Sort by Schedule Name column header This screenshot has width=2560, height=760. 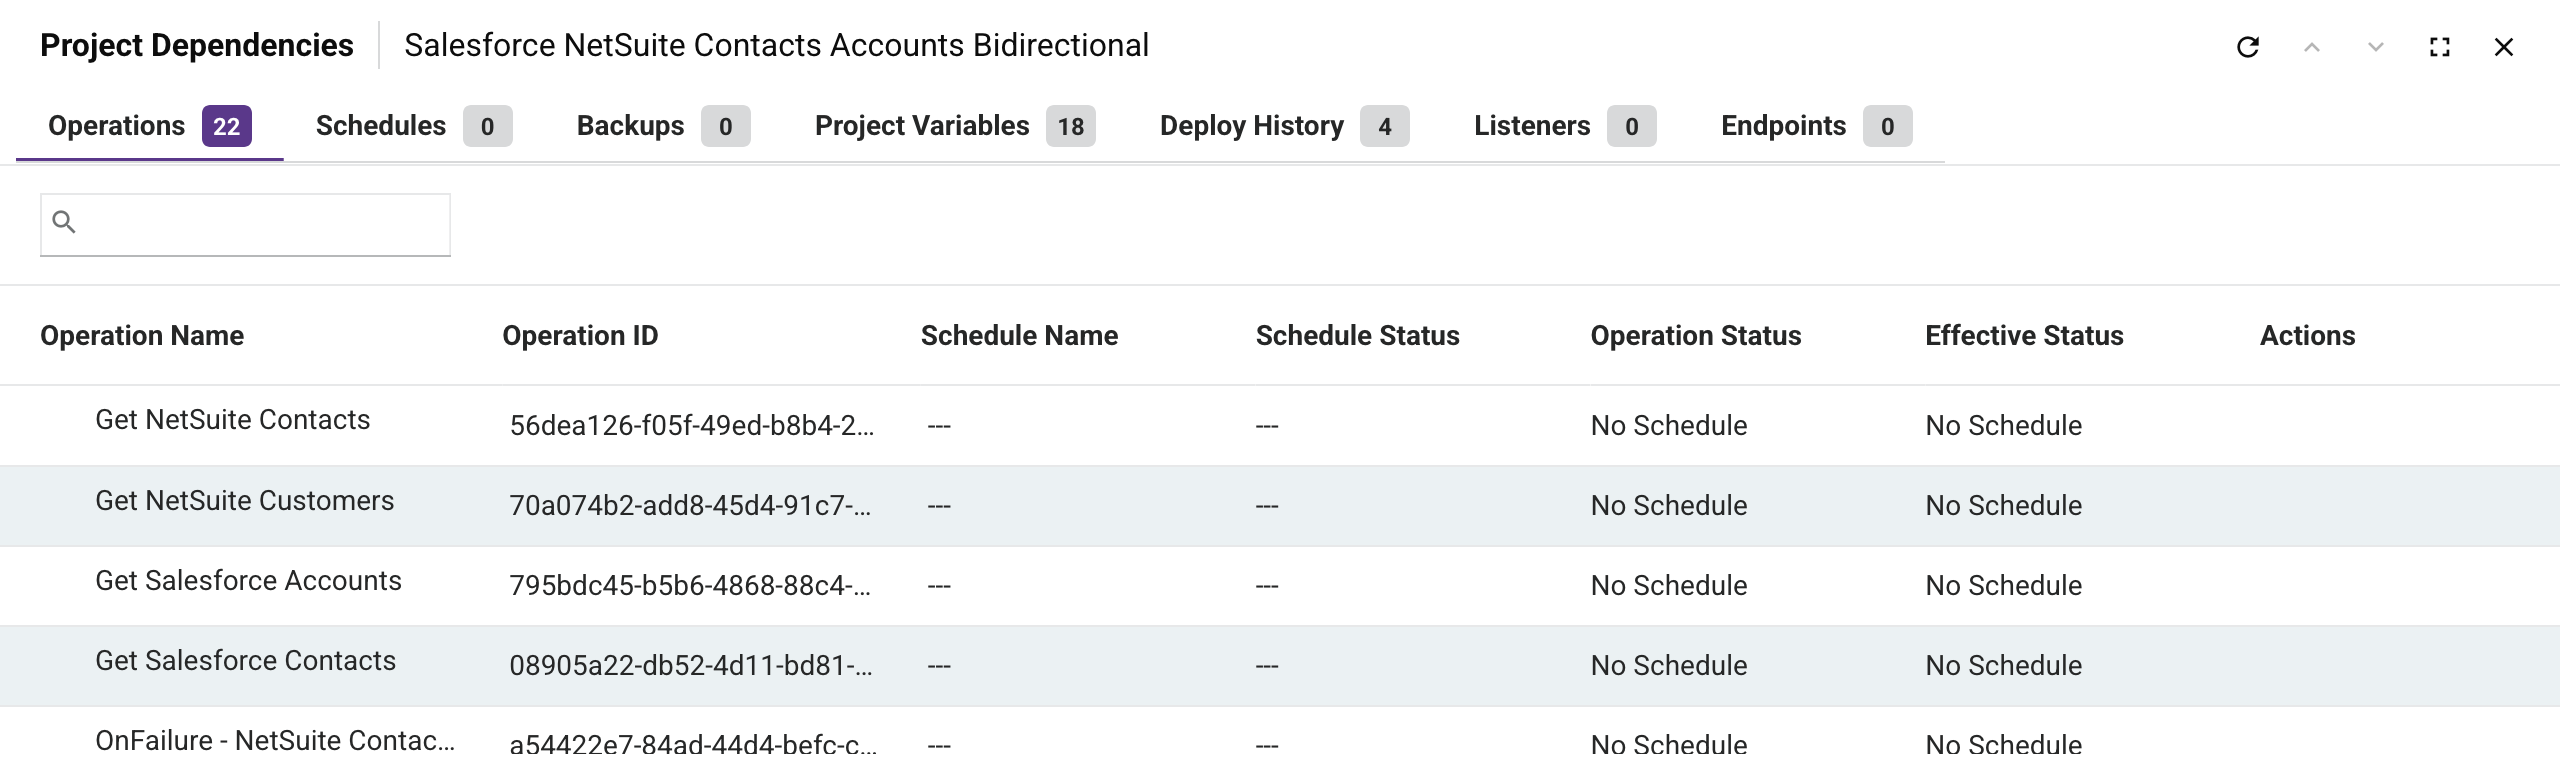pyautogui.click(x=1019, y=336)
